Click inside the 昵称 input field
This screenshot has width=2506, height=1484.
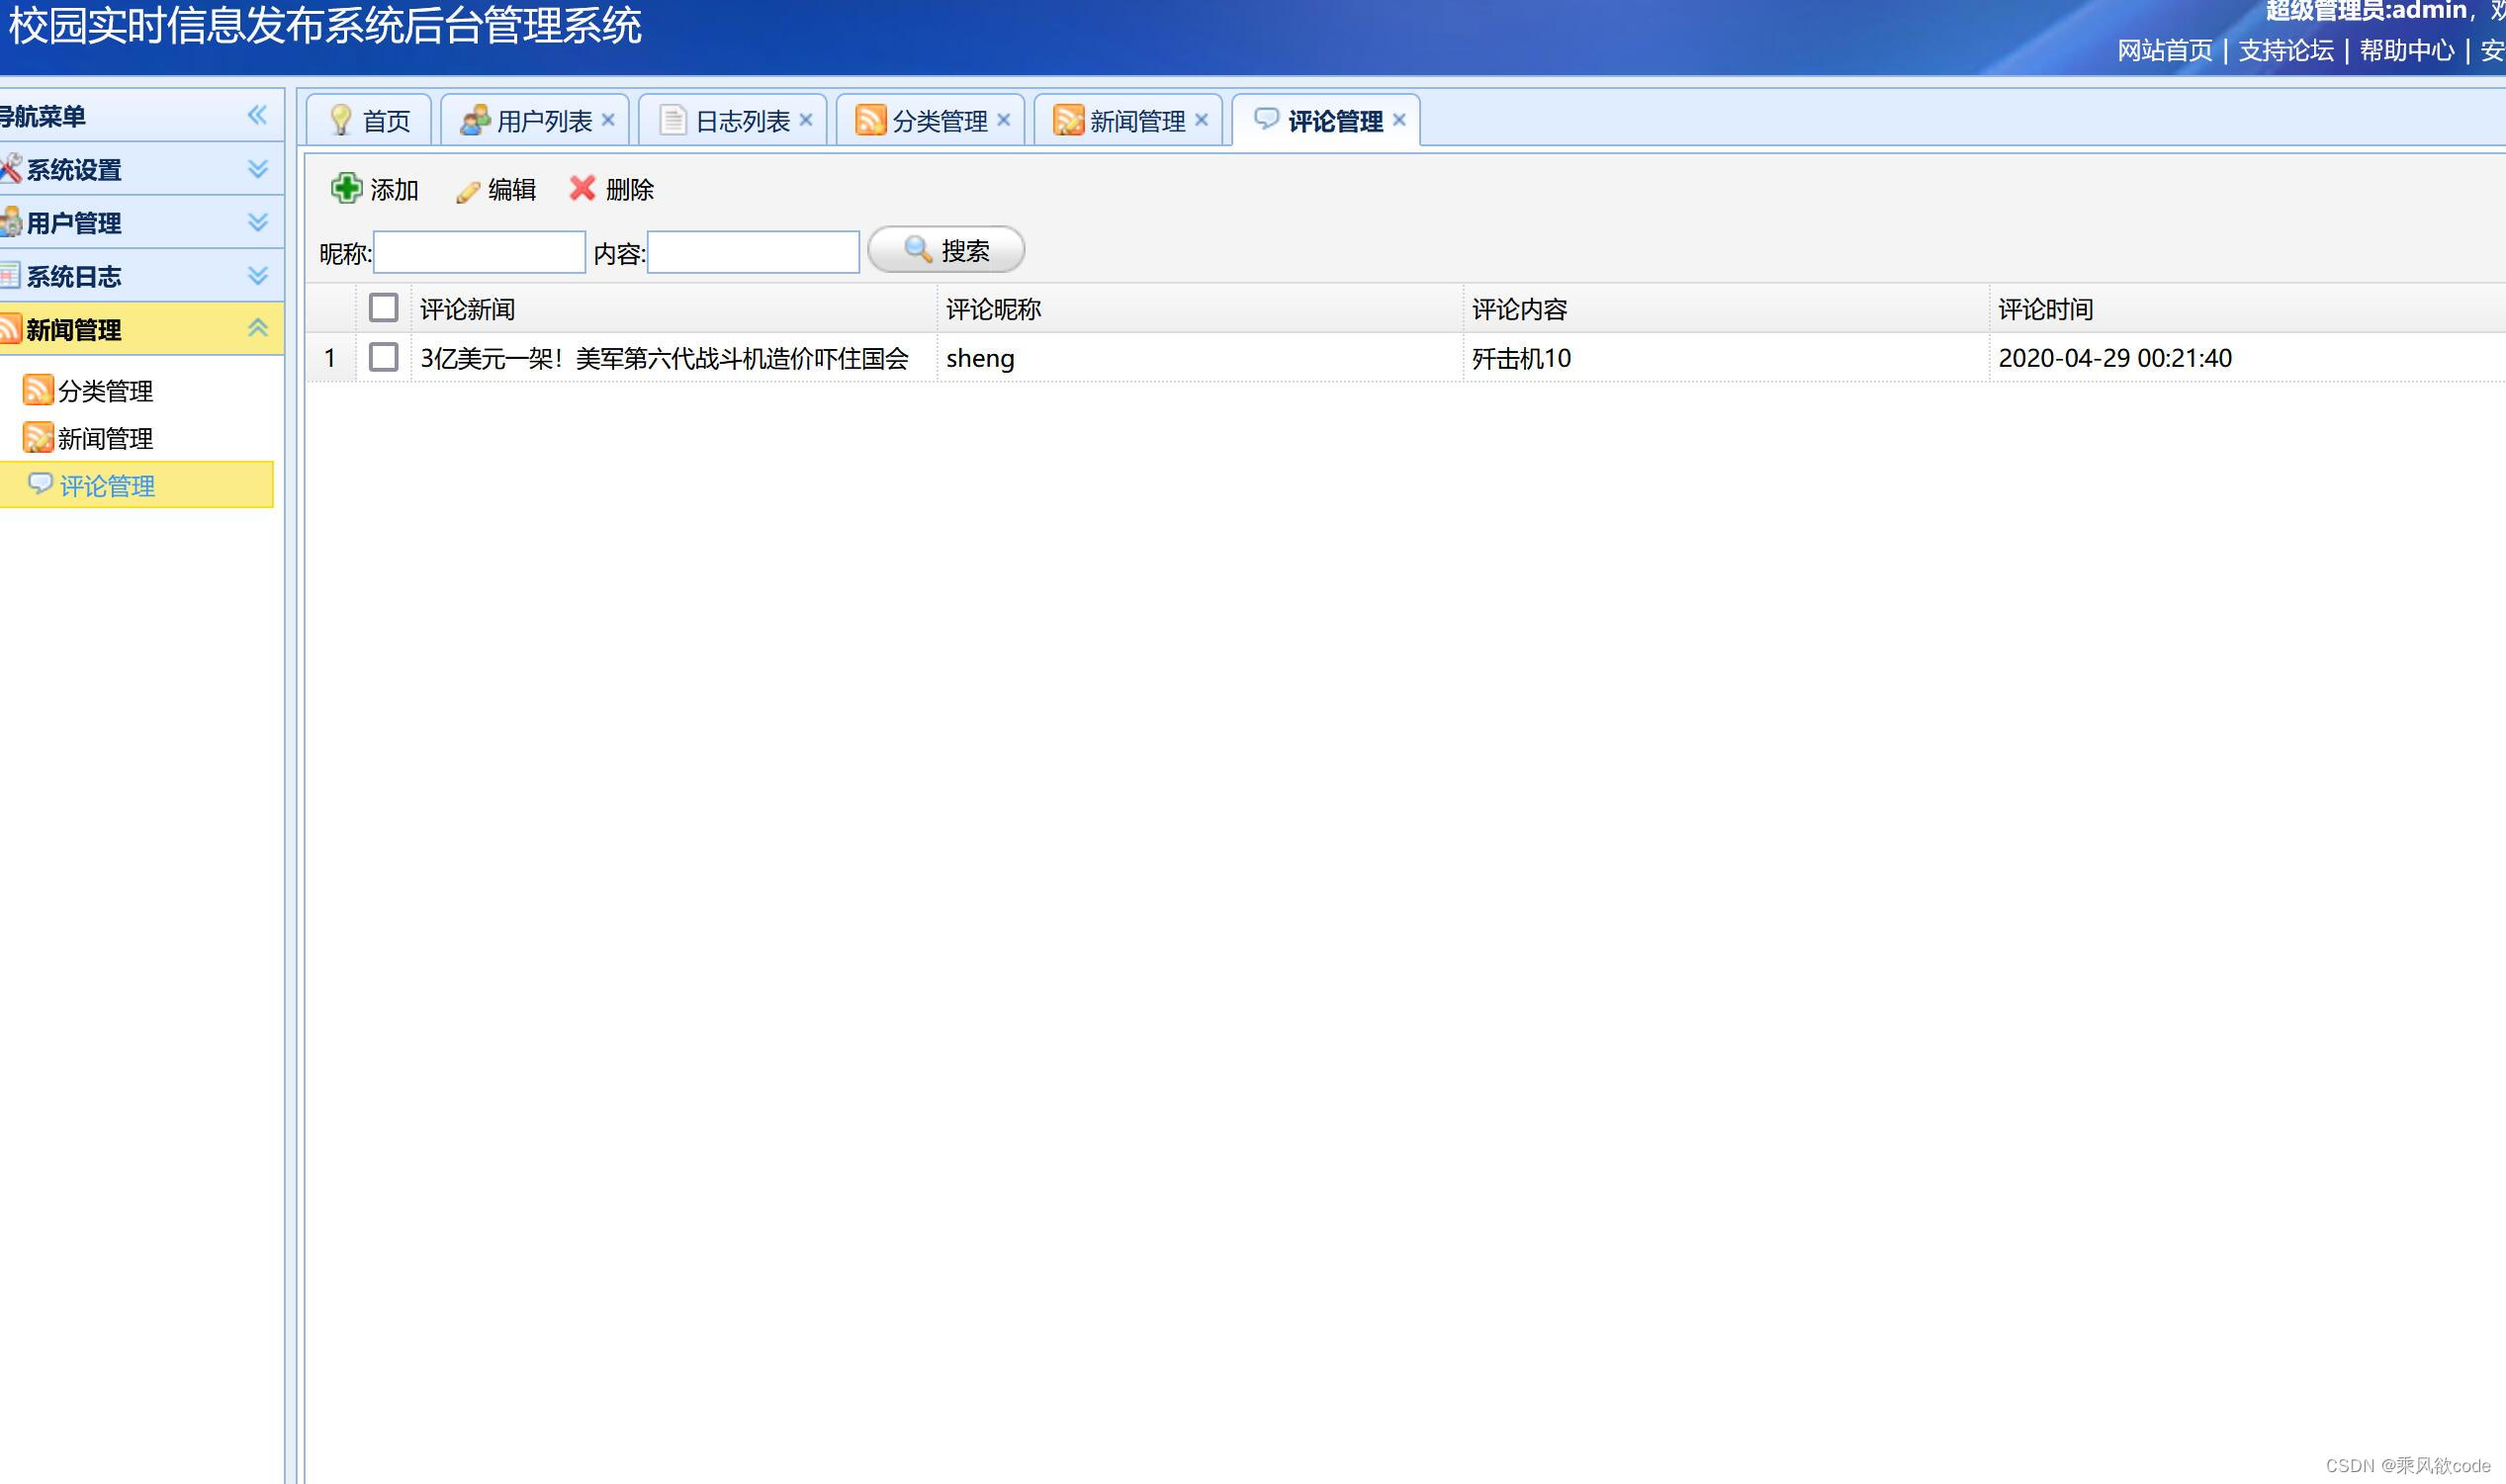click(478, 251)
